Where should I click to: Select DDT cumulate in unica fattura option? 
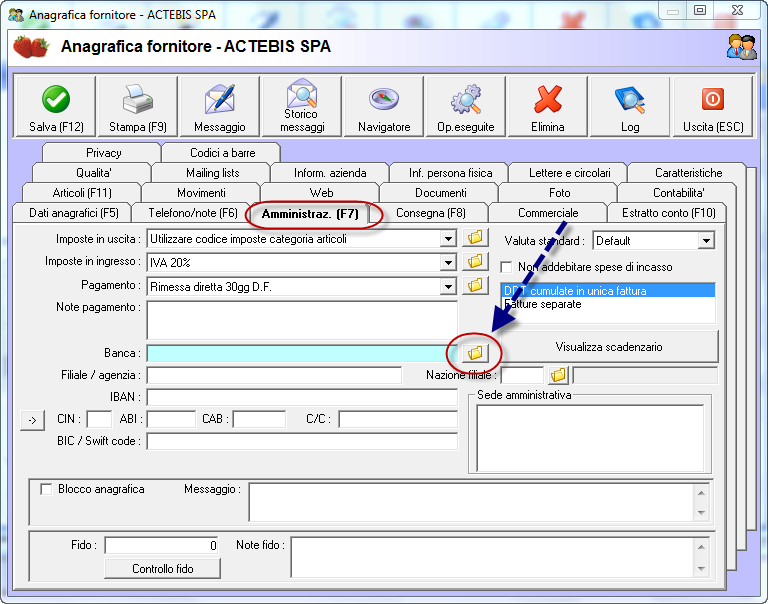608,290
